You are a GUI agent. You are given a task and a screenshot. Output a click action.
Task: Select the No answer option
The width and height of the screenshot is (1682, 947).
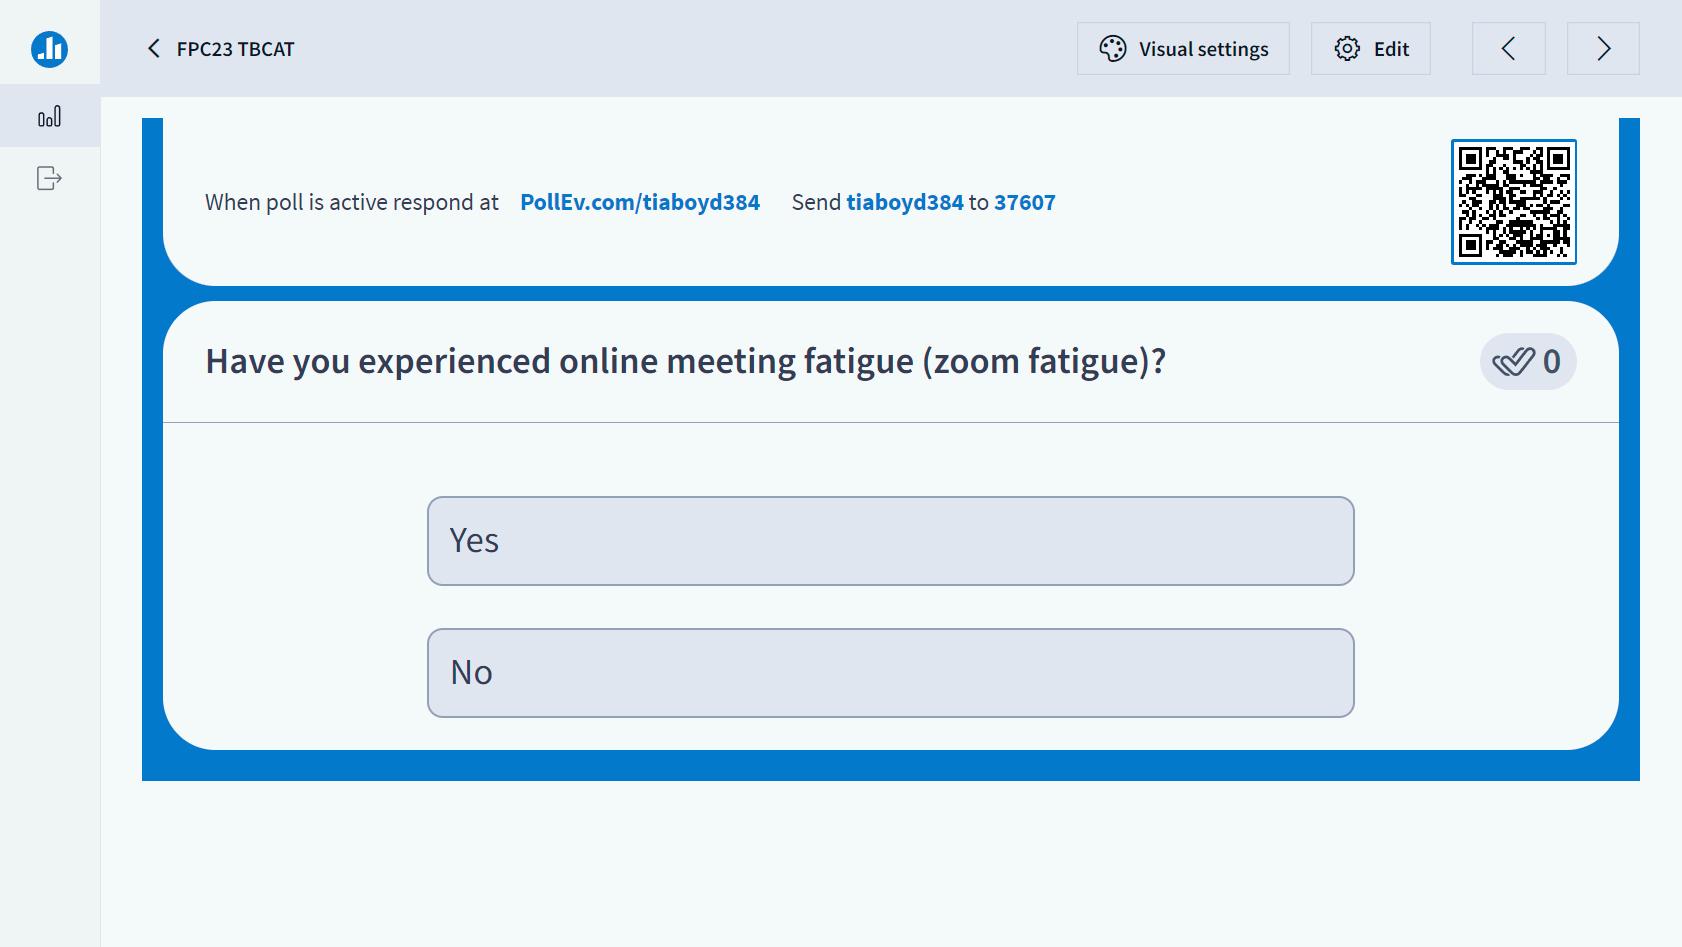tap(890, 673)
